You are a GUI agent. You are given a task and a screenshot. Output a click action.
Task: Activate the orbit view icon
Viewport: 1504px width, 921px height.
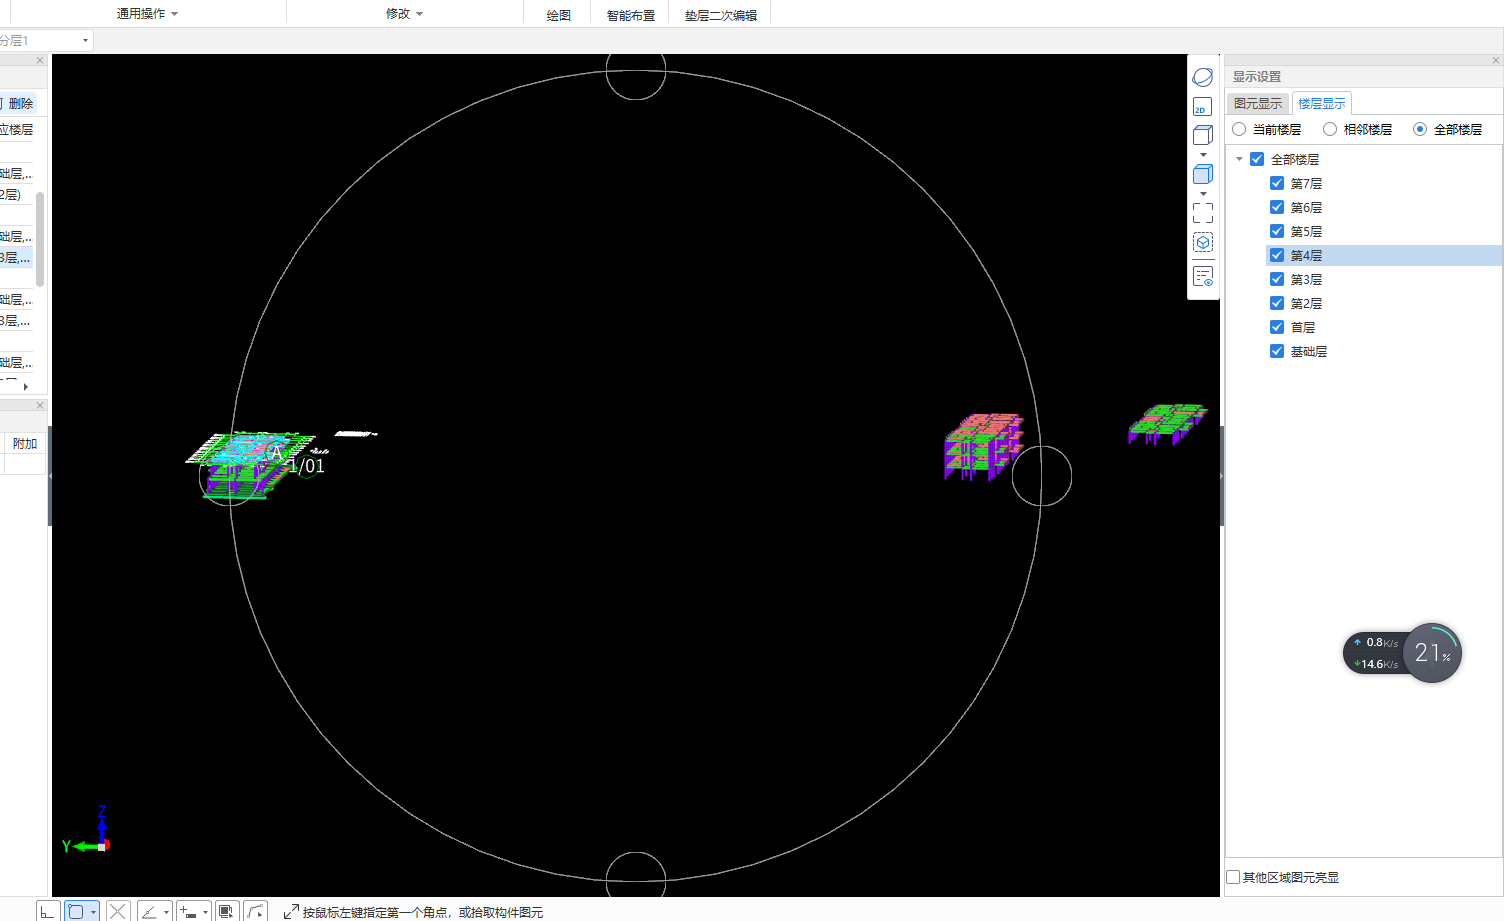point(1203,77)
